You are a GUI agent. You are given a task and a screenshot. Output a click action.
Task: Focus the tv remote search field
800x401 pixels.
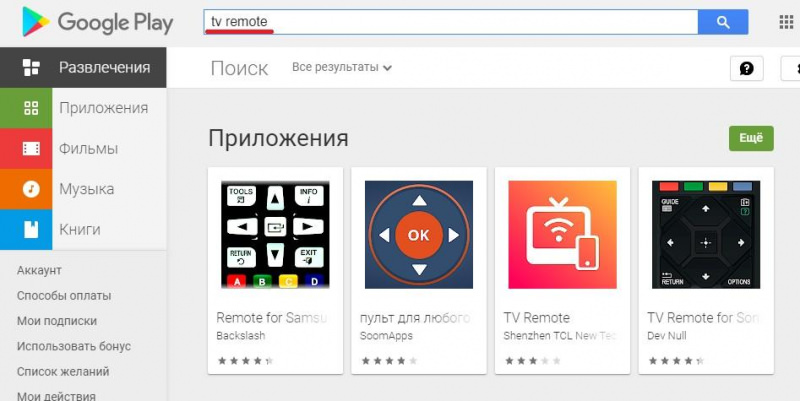(x=451, y=22)
